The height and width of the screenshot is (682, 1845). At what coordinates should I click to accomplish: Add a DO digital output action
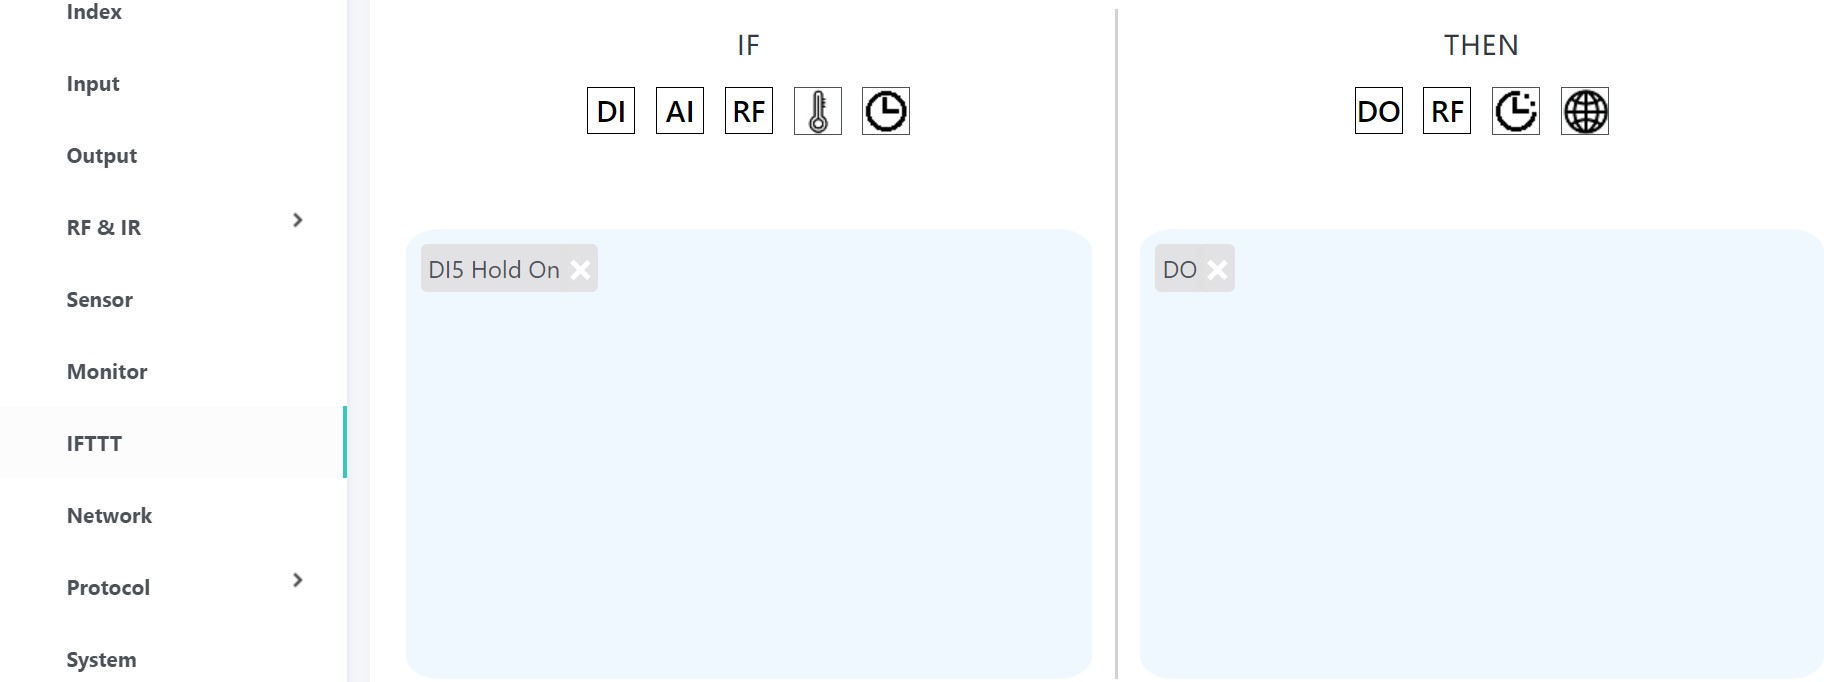[1378, 111]
